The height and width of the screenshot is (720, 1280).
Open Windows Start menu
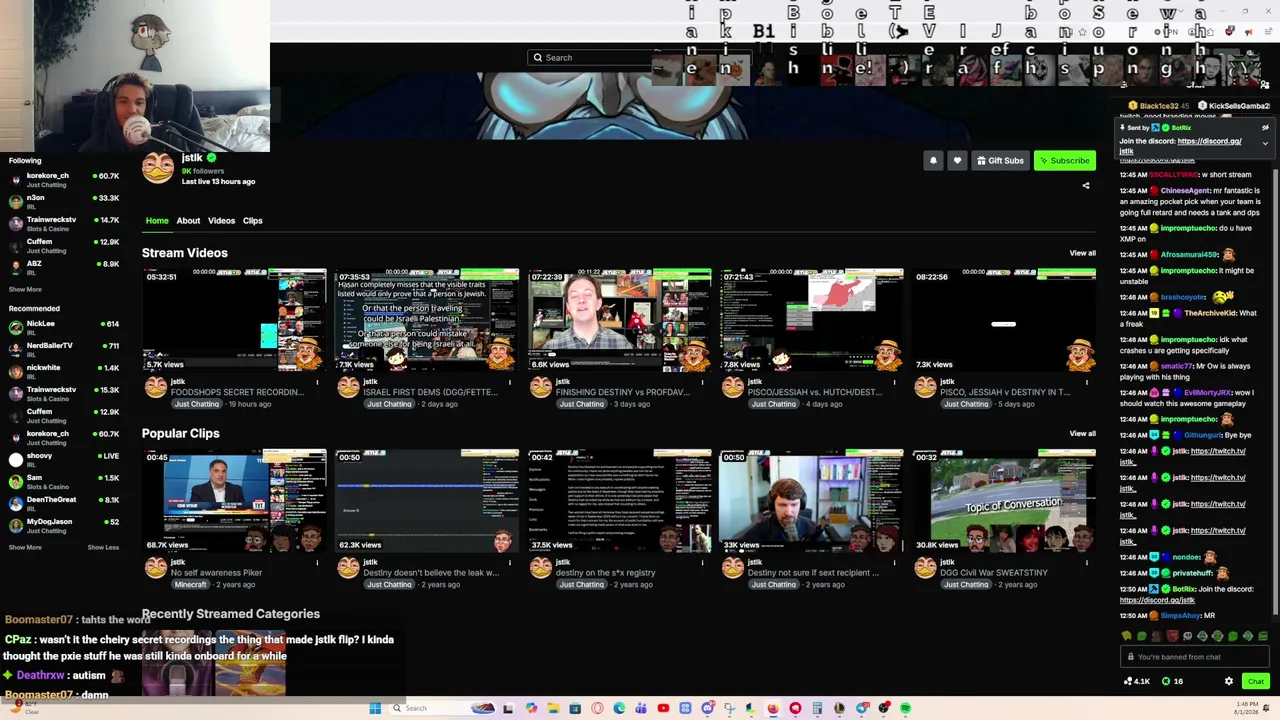click(375, 708)
